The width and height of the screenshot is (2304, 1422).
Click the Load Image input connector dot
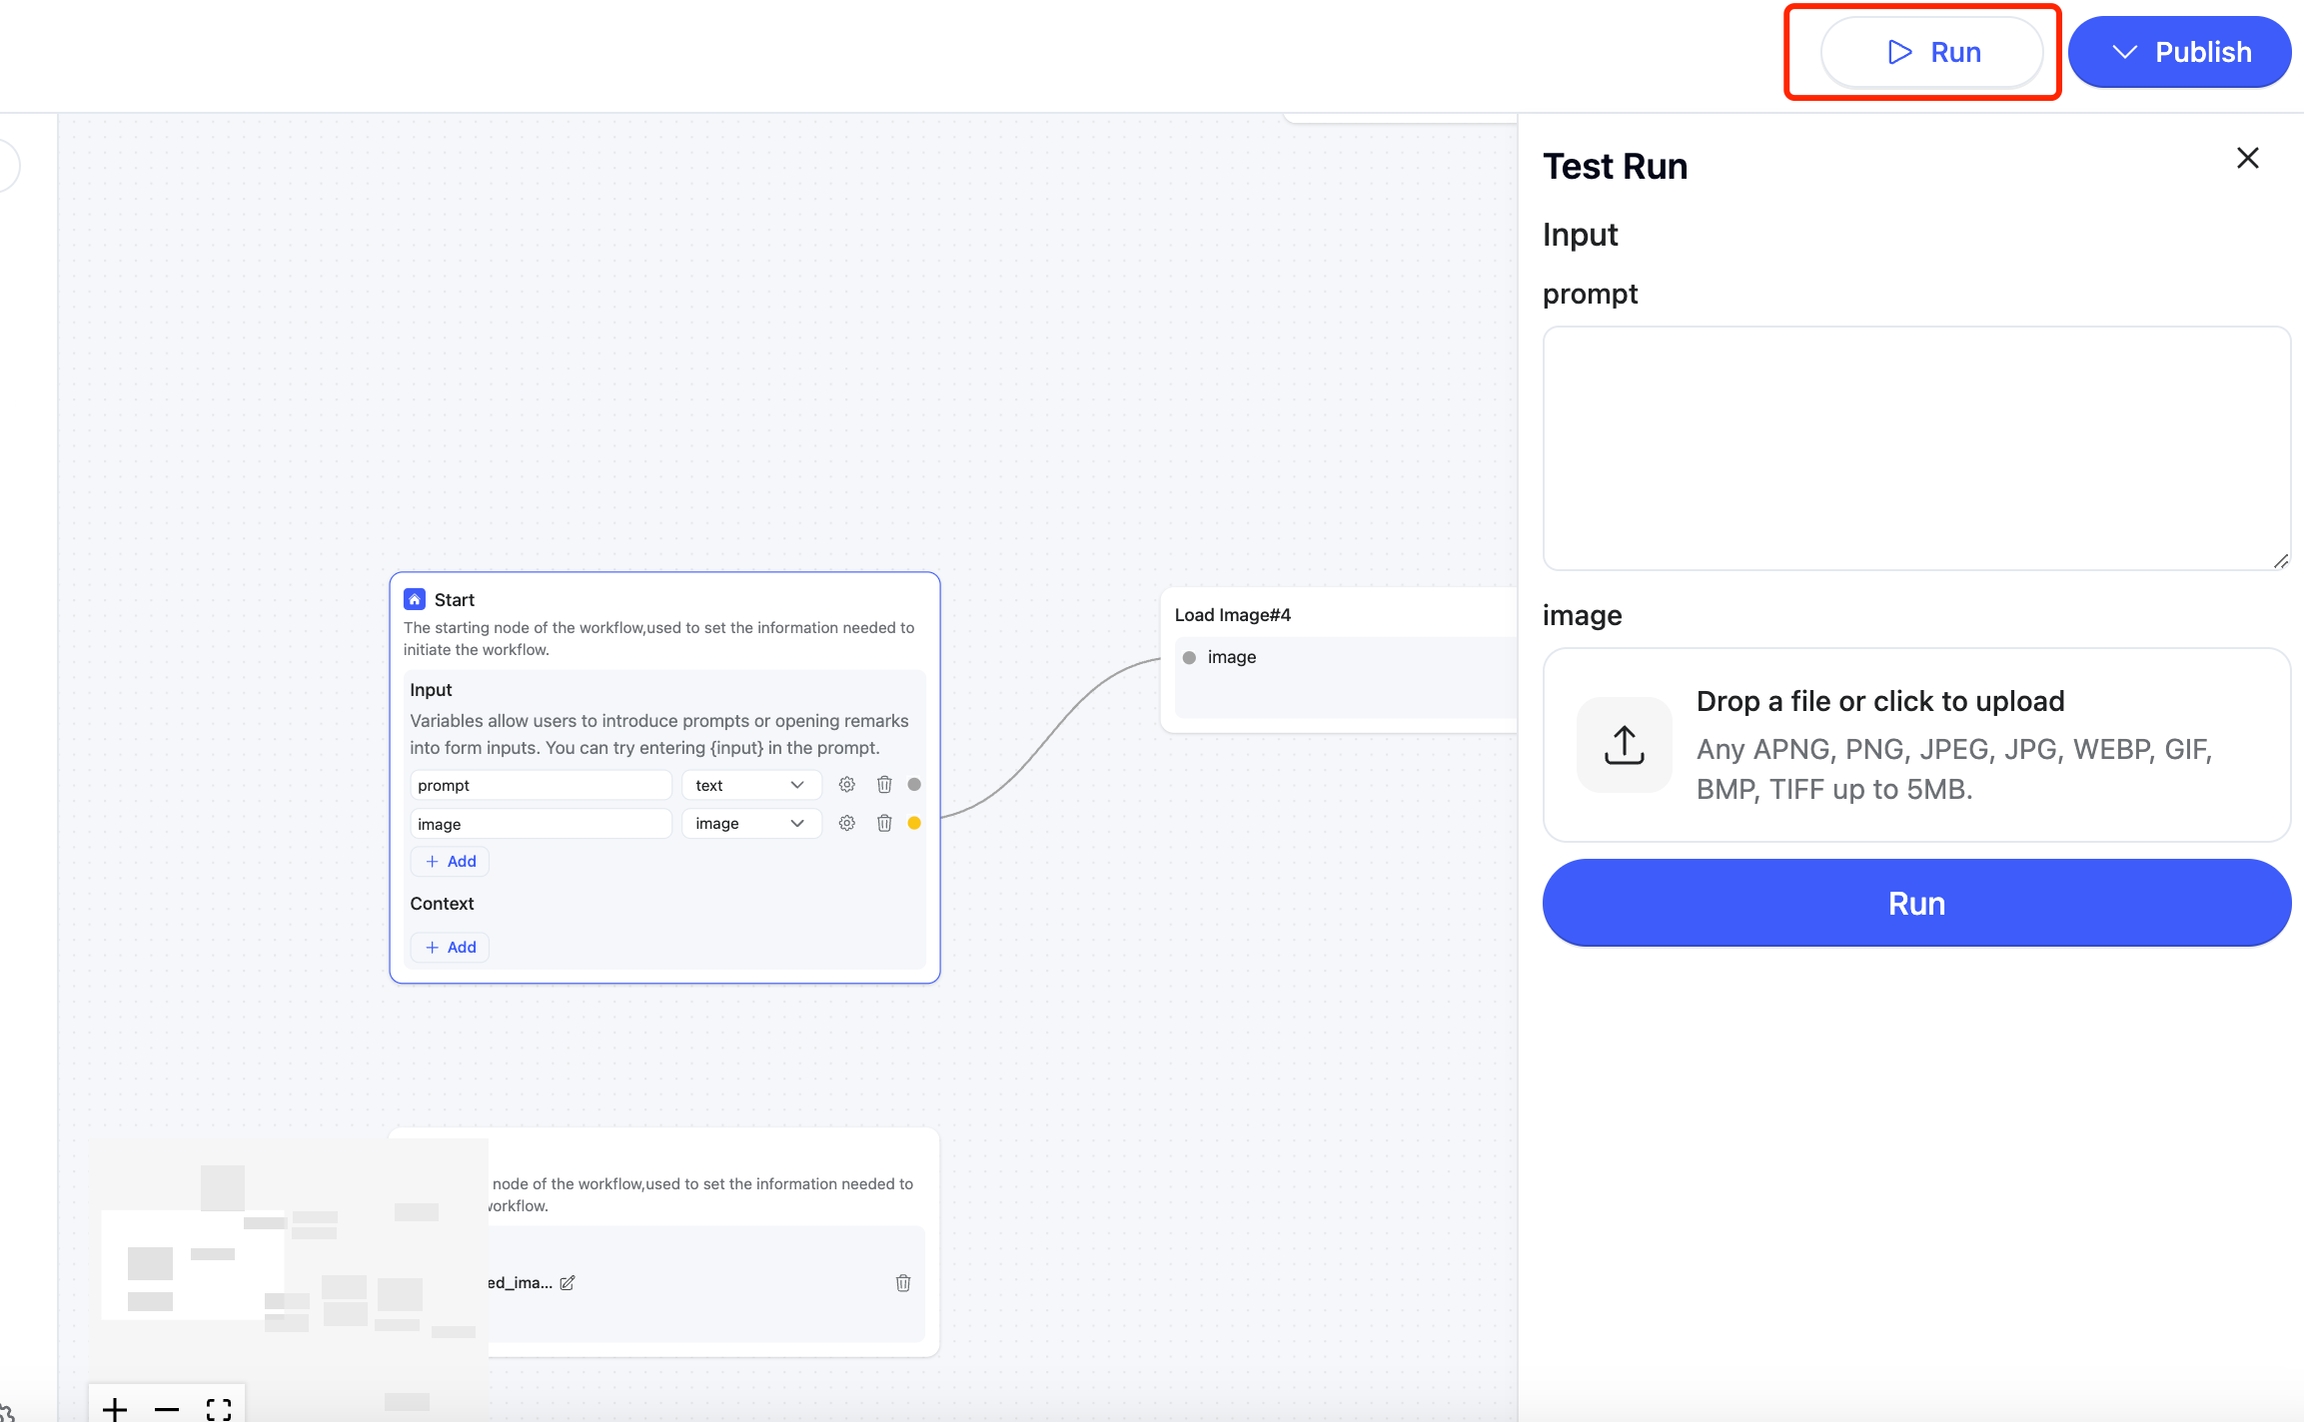[x=1189, y=658]
